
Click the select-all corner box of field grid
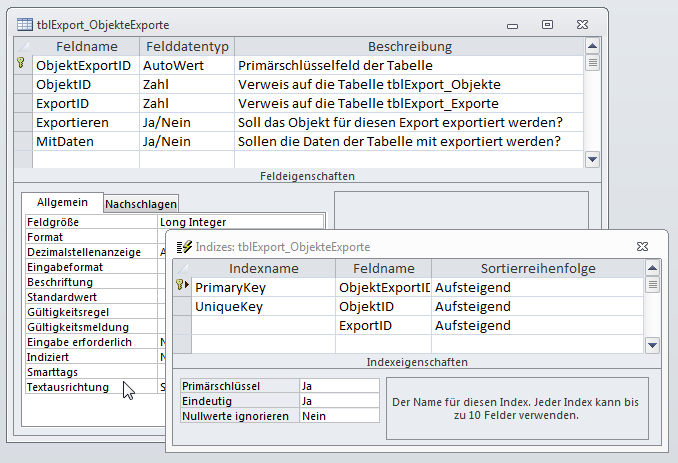click(x=23, y=46)
